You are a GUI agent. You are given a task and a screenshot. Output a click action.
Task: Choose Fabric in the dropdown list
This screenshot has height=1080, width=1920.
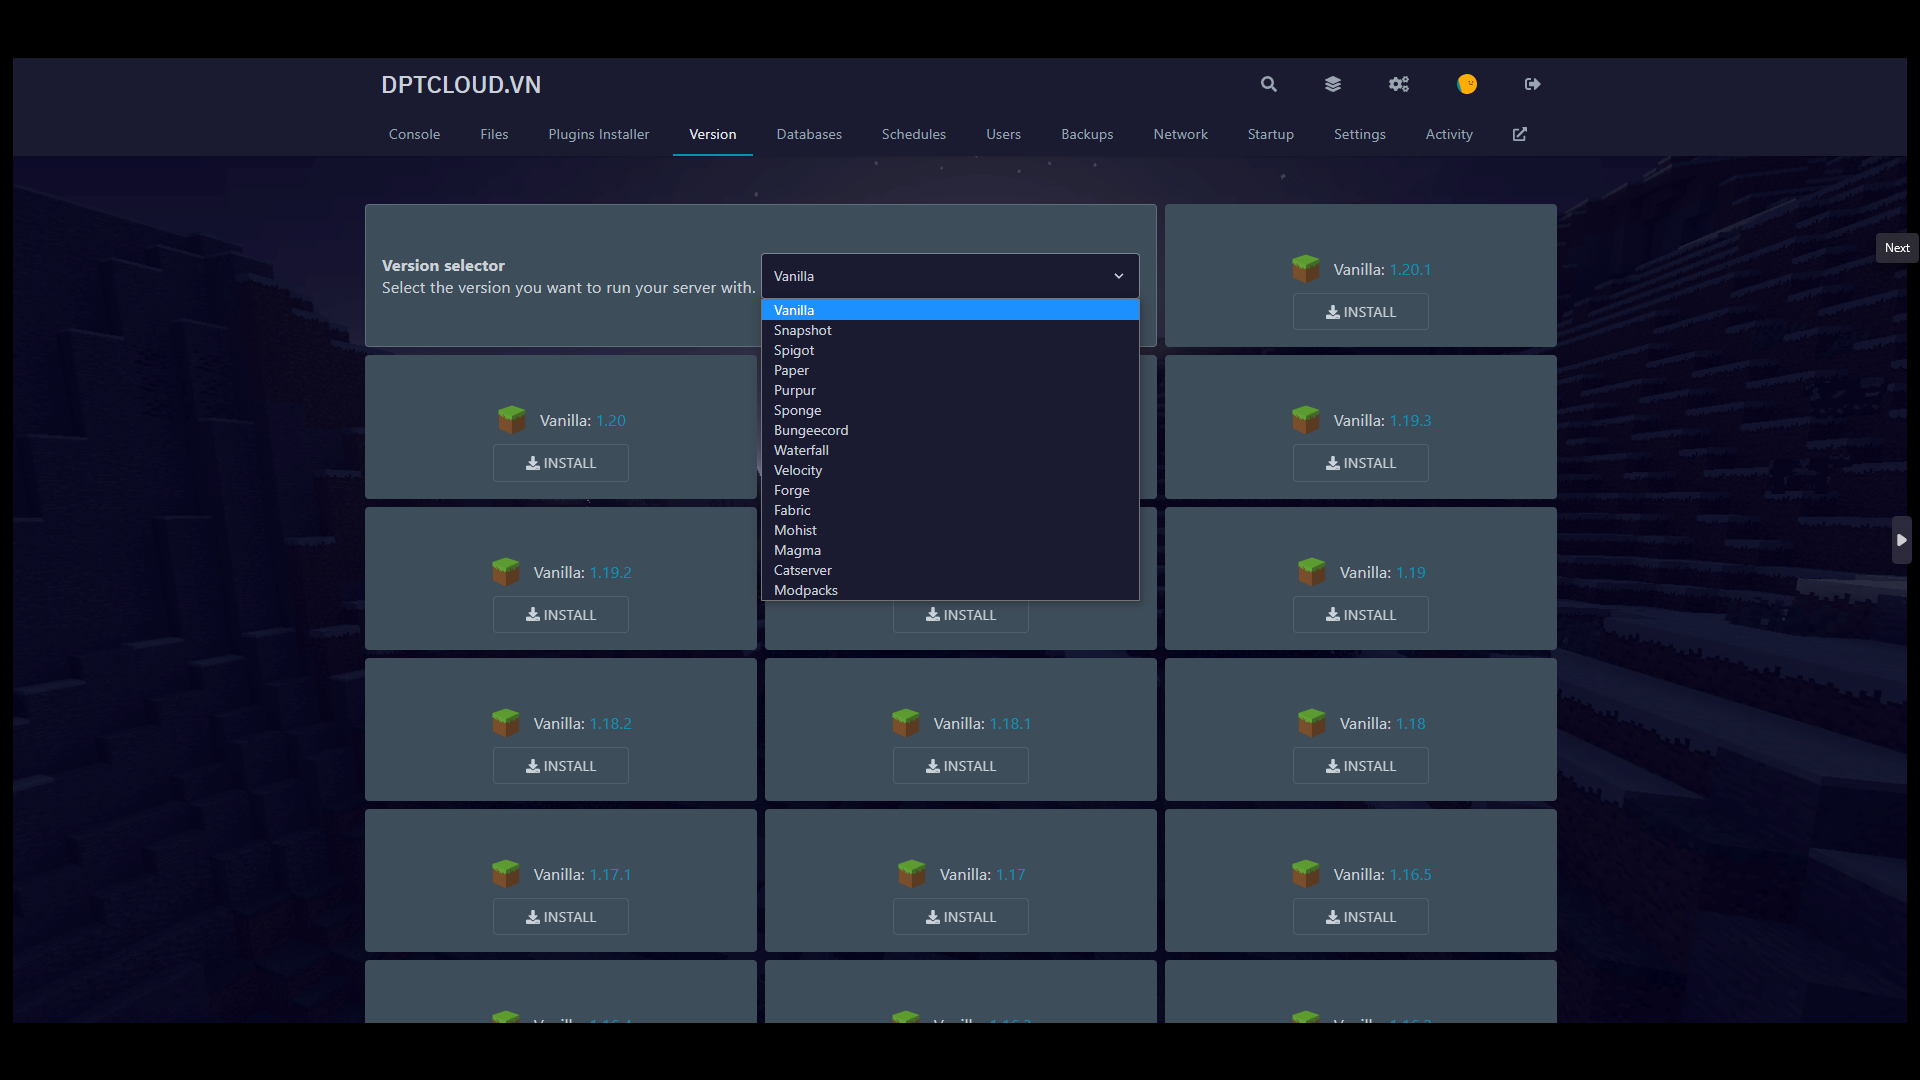coord(792,510)
